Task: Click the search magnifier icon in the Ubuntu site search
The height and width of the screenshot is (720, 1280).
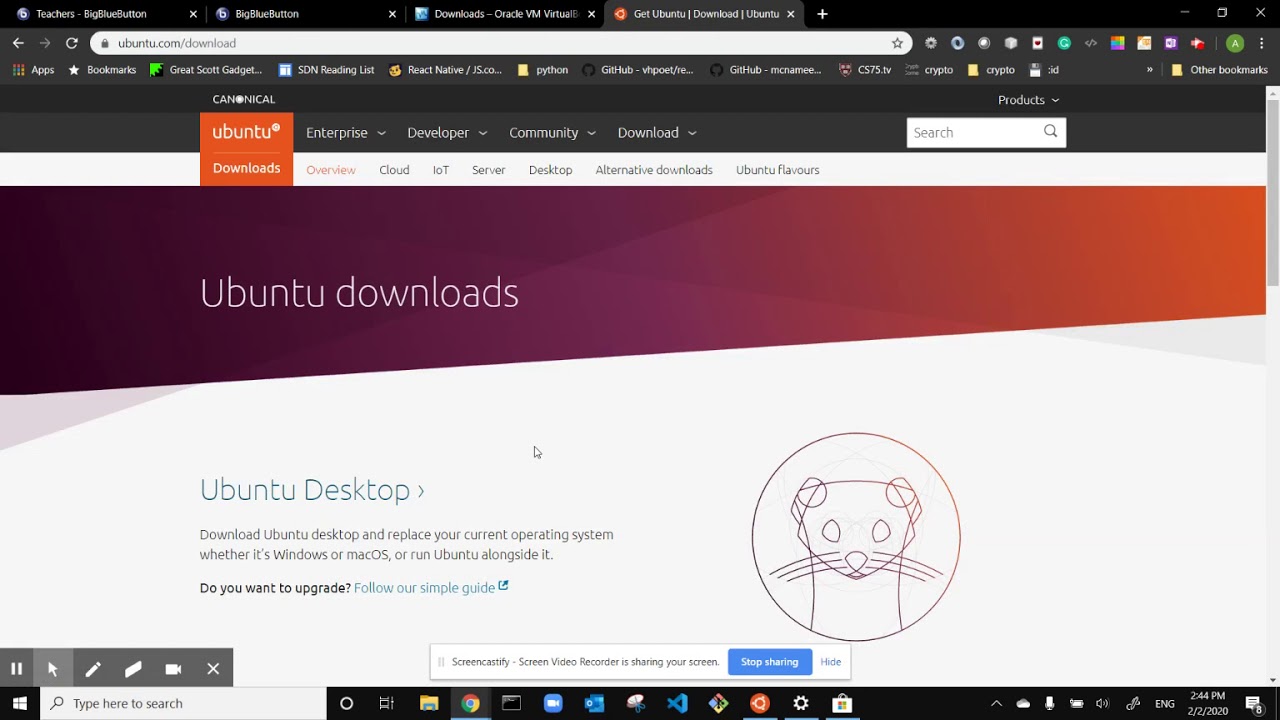Action: pyautogui.click(x=1050, y=132)
